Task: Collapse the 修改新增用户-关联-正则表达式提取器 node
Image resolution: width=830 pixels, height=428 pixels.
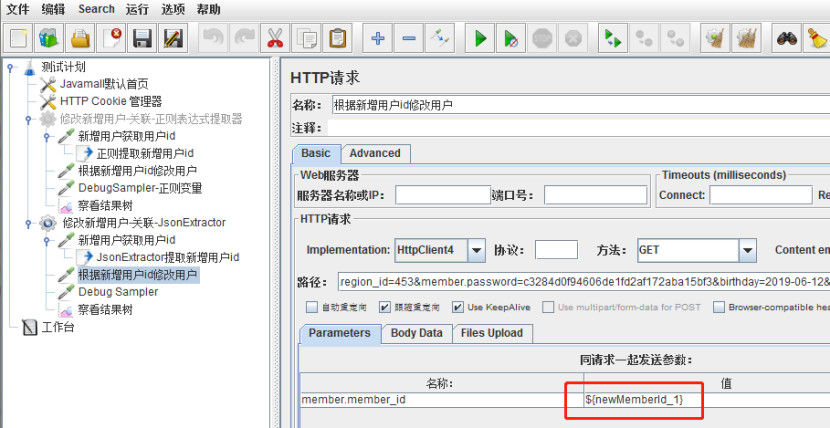Action: pyautogui.click(x=28, y=119)
